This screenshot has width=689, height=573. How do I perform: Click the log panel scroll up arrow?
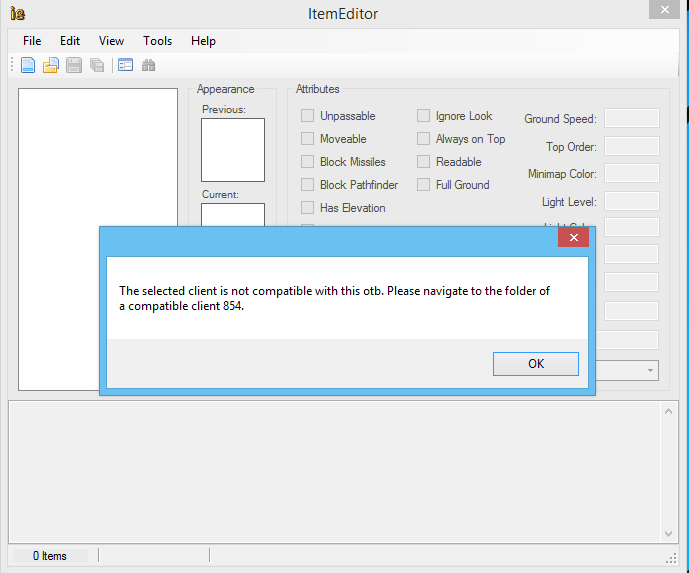click(668, 412)
